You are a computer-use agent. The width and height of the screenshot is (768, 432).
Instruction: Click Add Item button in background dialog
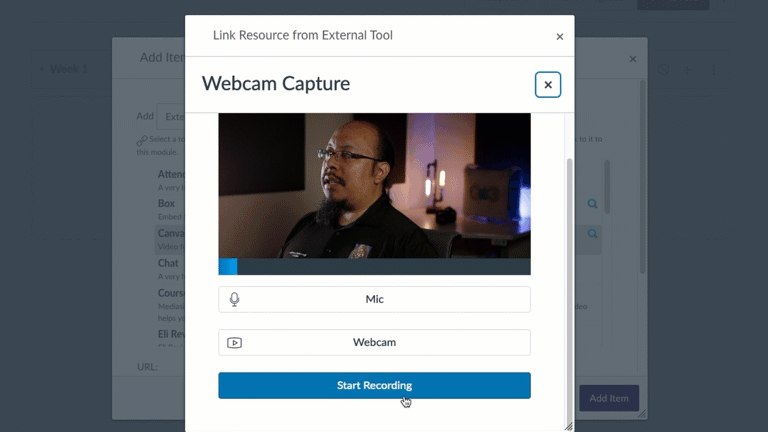pos(609,398)
